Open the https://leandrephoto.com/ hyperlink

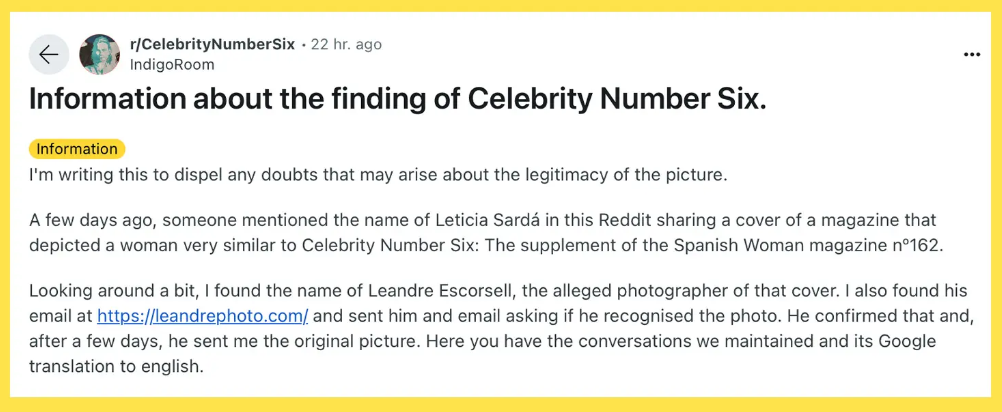click(203, 316)
